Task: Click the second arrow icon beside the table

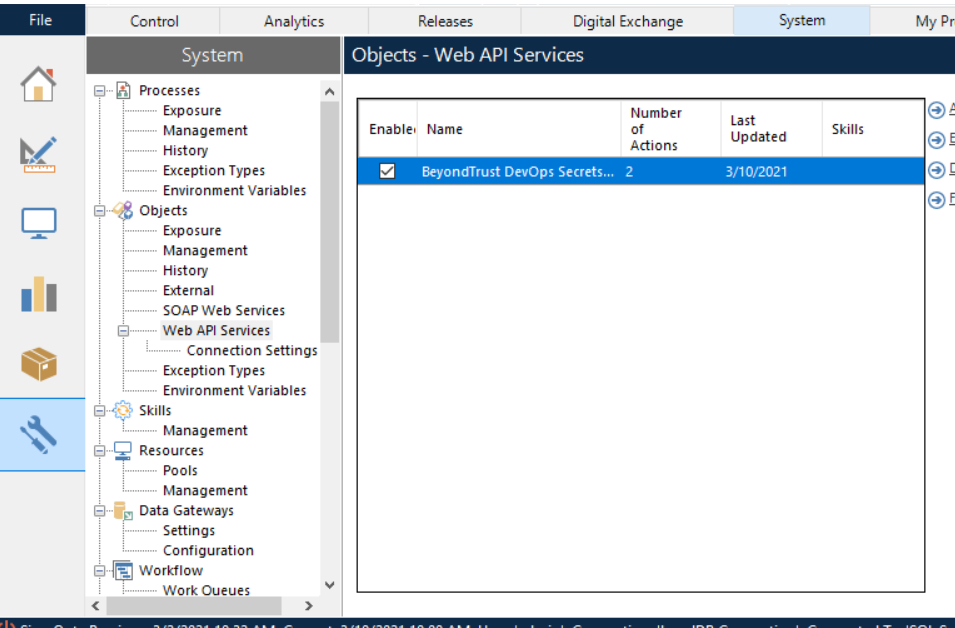Action: point(937,140)
